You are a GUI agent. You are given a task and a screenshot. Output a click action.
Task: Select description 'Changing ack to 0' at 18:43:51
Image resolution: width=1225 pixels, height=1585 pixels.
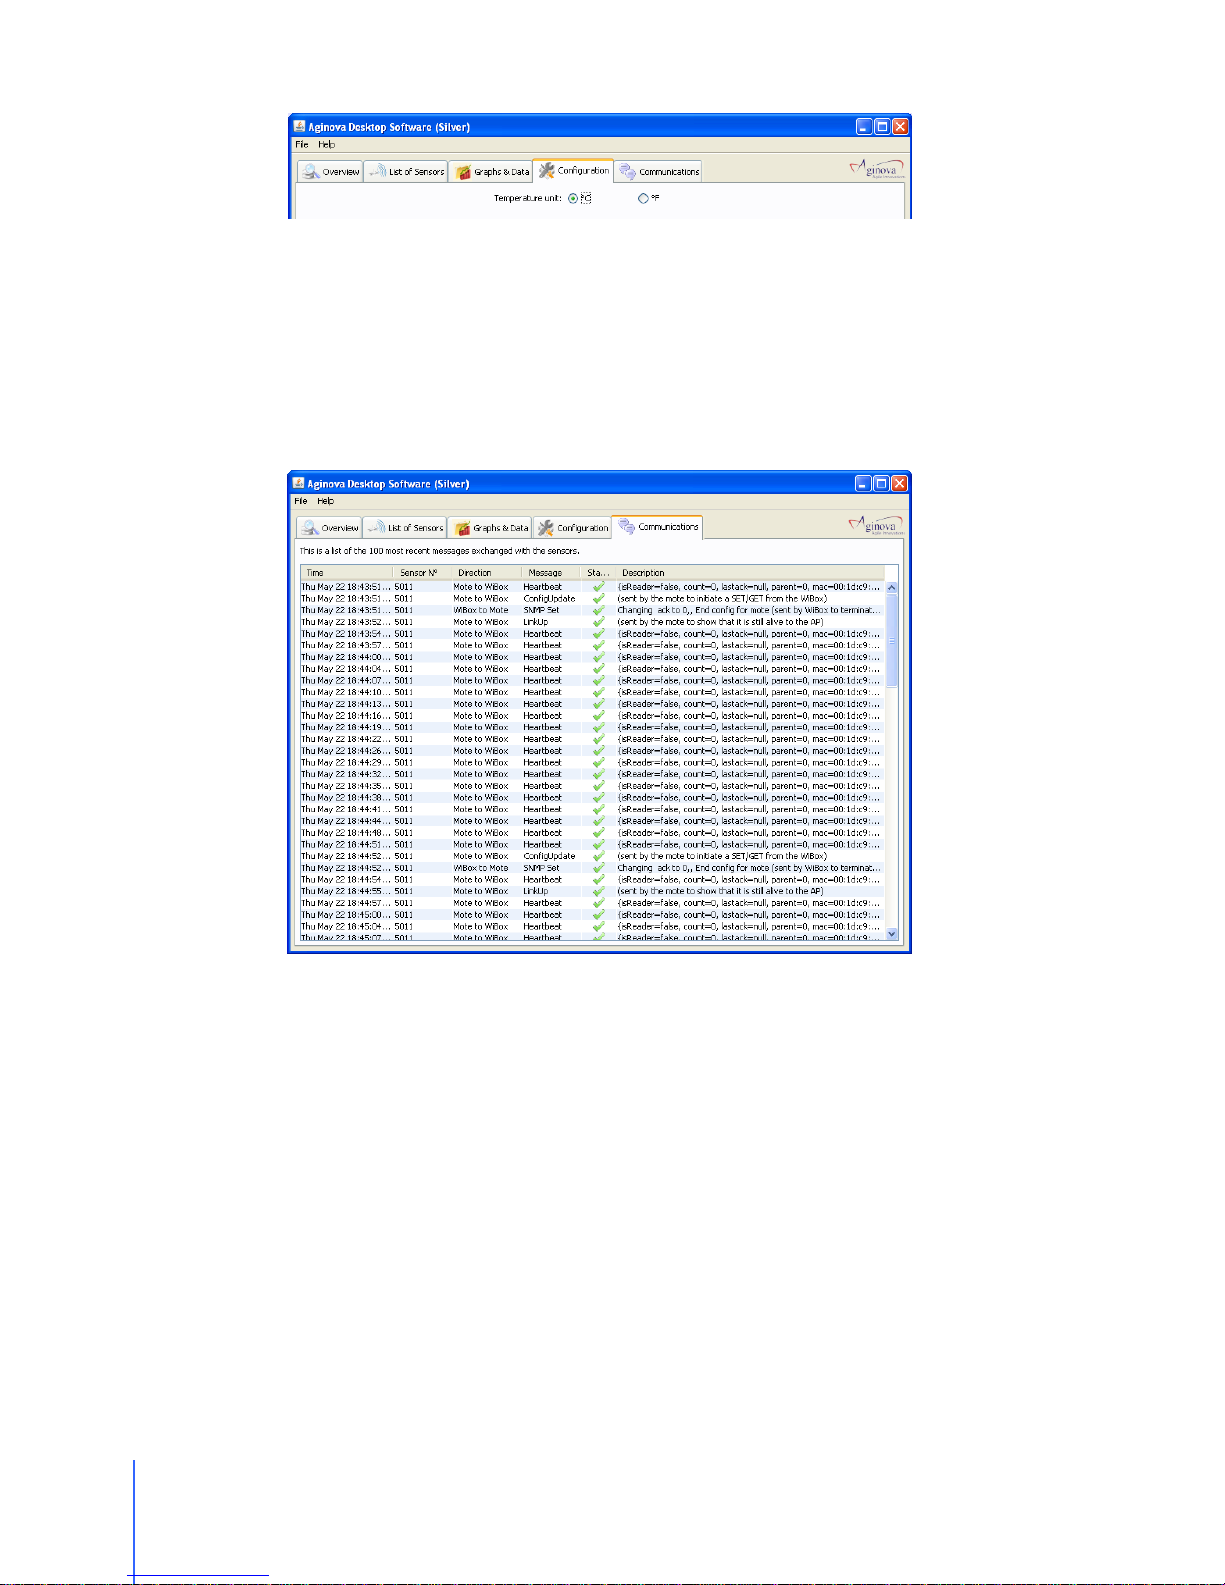click(749, 610)
